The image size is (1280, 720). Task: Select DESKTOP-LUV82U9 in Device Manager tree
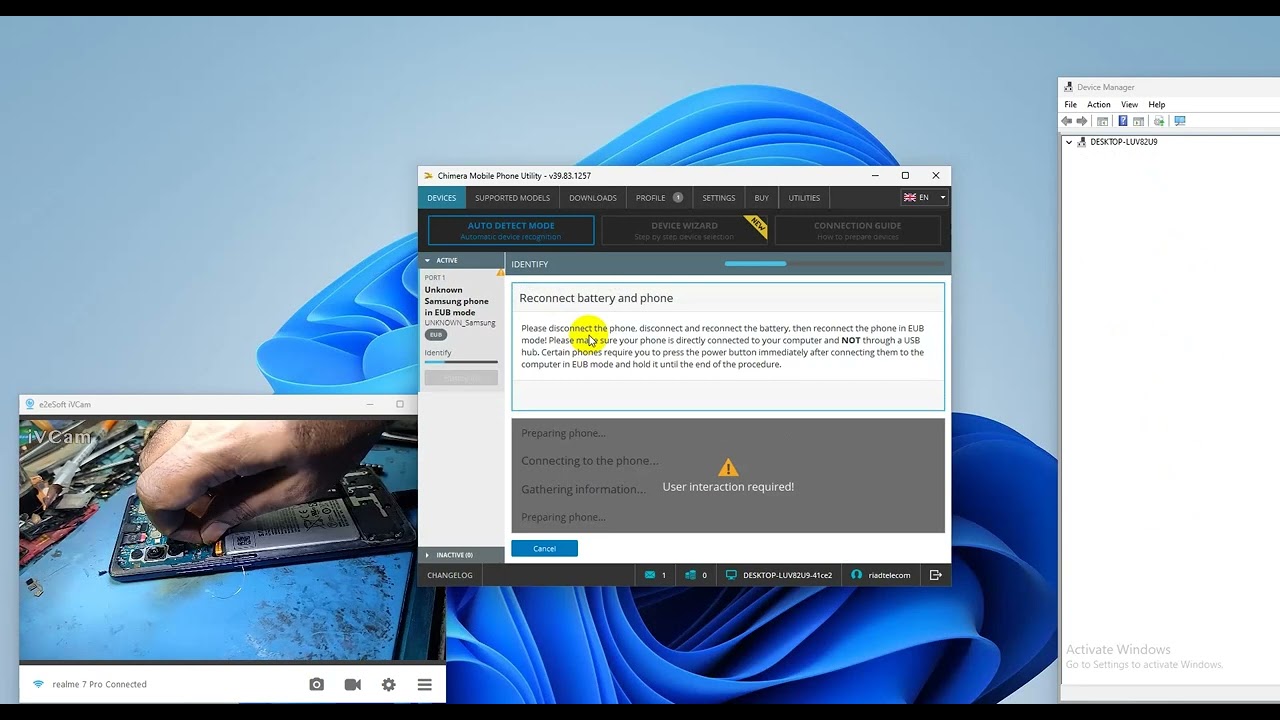pos(1123,142)
